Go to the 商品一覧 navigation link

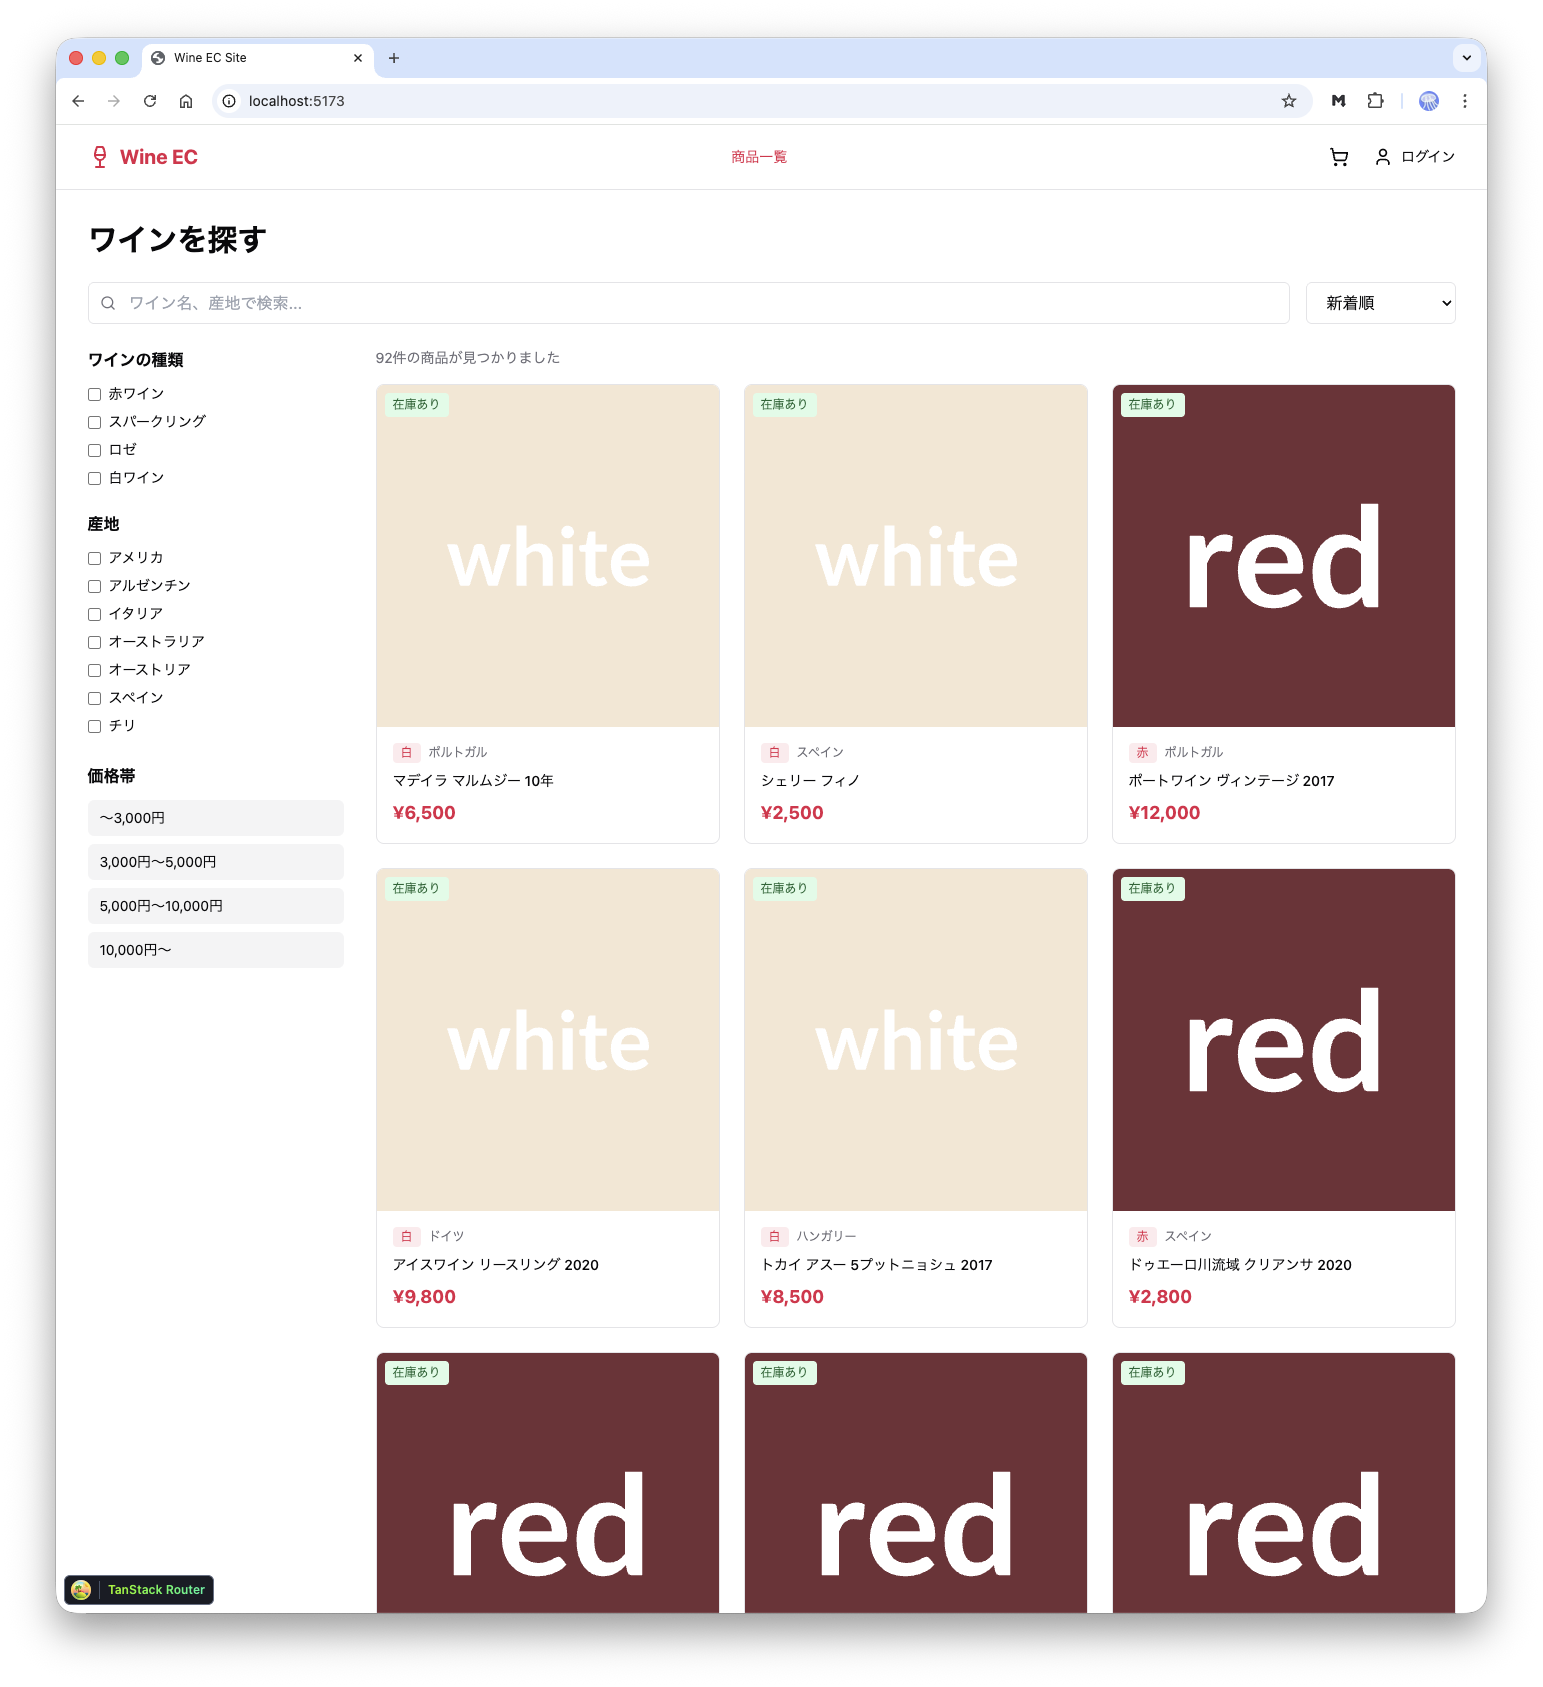(x=758, y=157)
